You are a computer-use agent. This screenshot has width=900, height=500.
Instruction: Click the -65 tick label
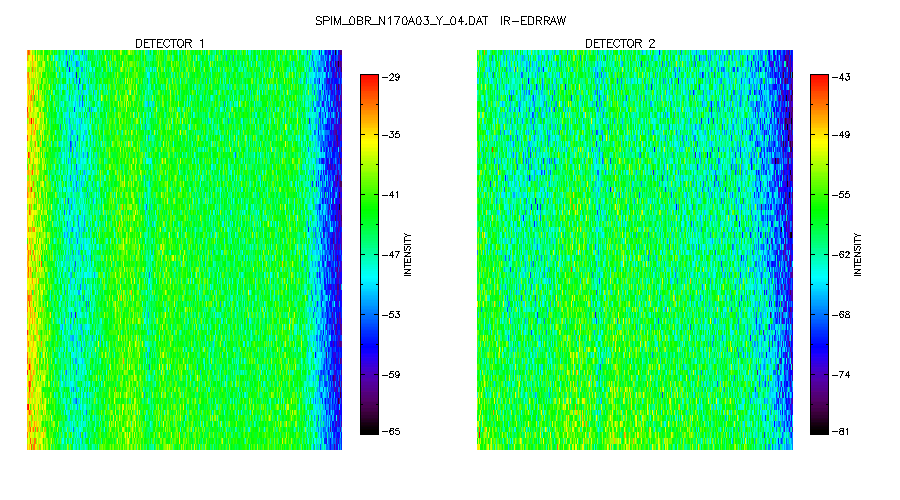pyautogui.click(x=391, y=432)
